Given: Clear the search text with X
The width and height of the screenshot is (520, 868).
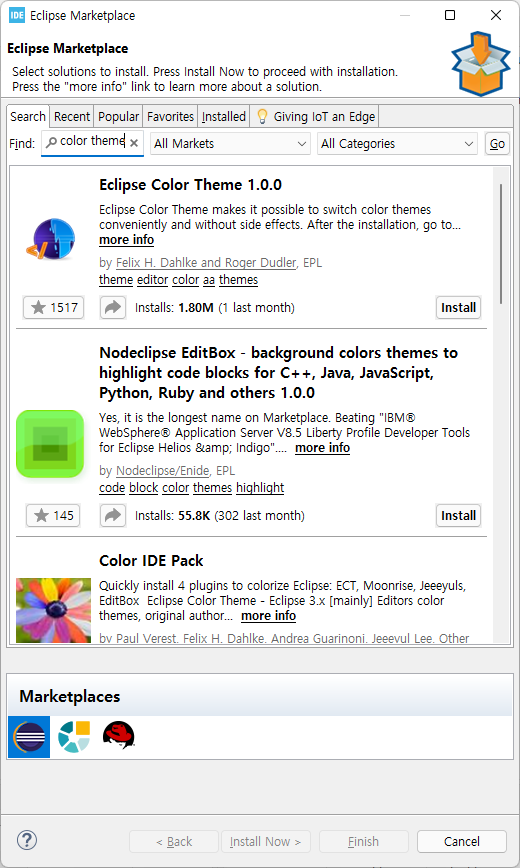Looking at the screenshot, I should click(x=134, y=143).
